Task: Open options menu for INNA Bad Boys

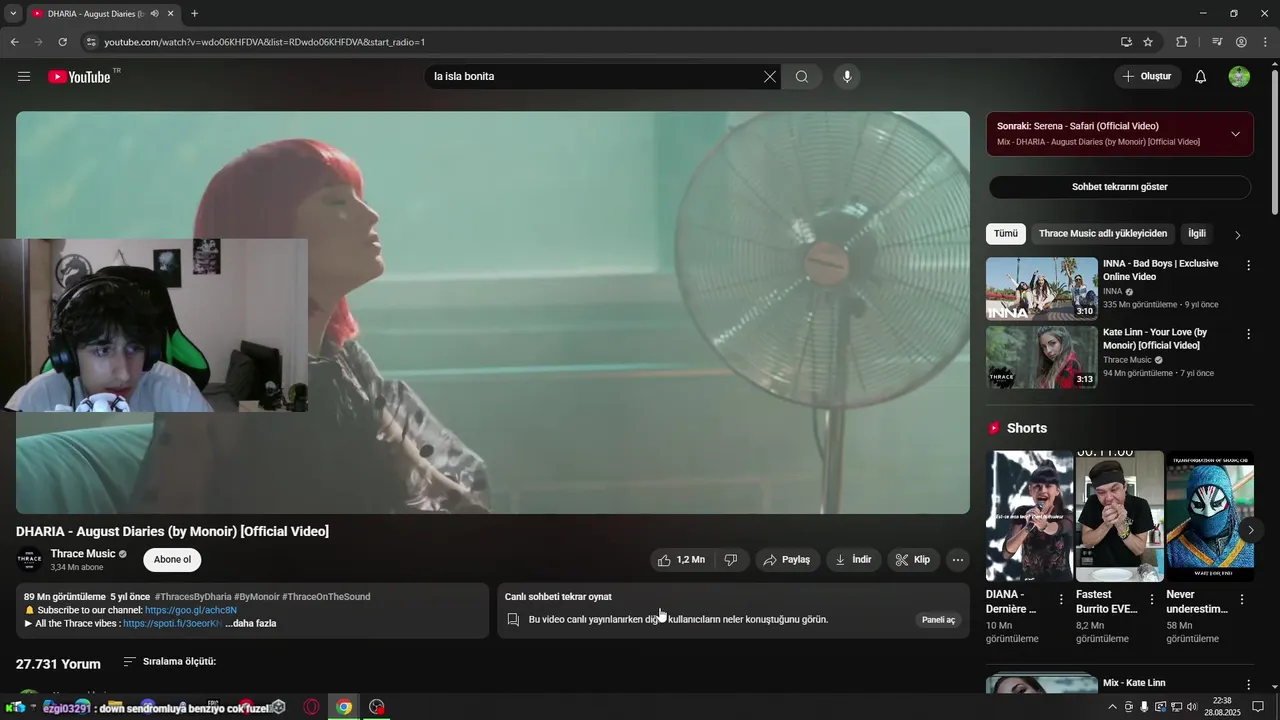Action: tap(1248, 265)
